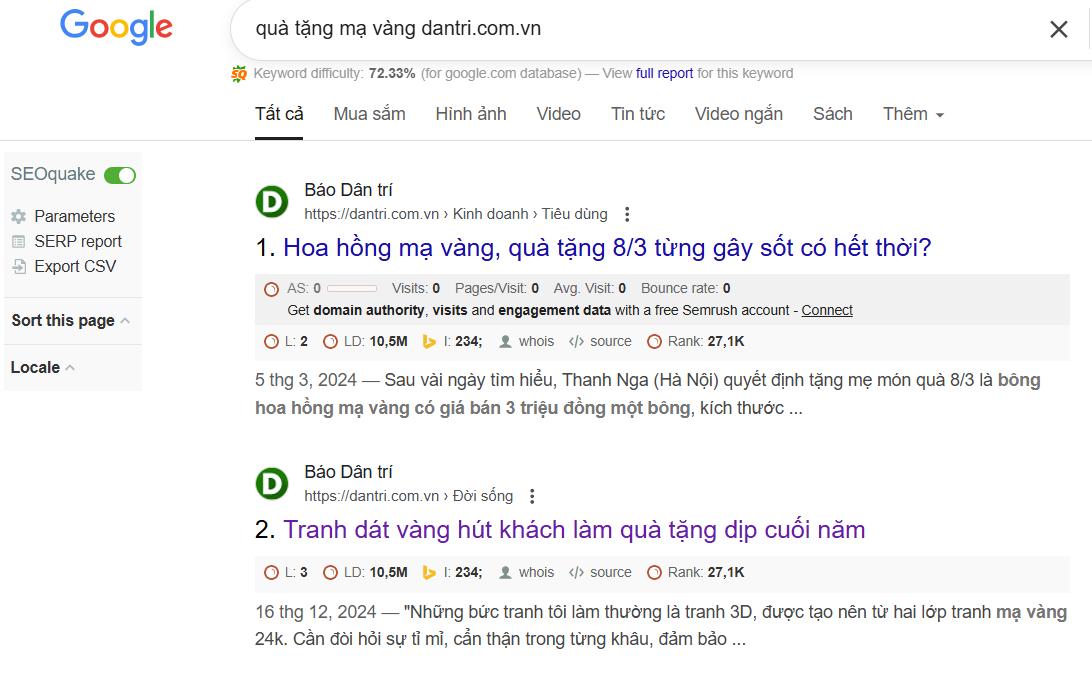
Task: Click the L: 2 links icon in result 1
Action: point(272,341)
